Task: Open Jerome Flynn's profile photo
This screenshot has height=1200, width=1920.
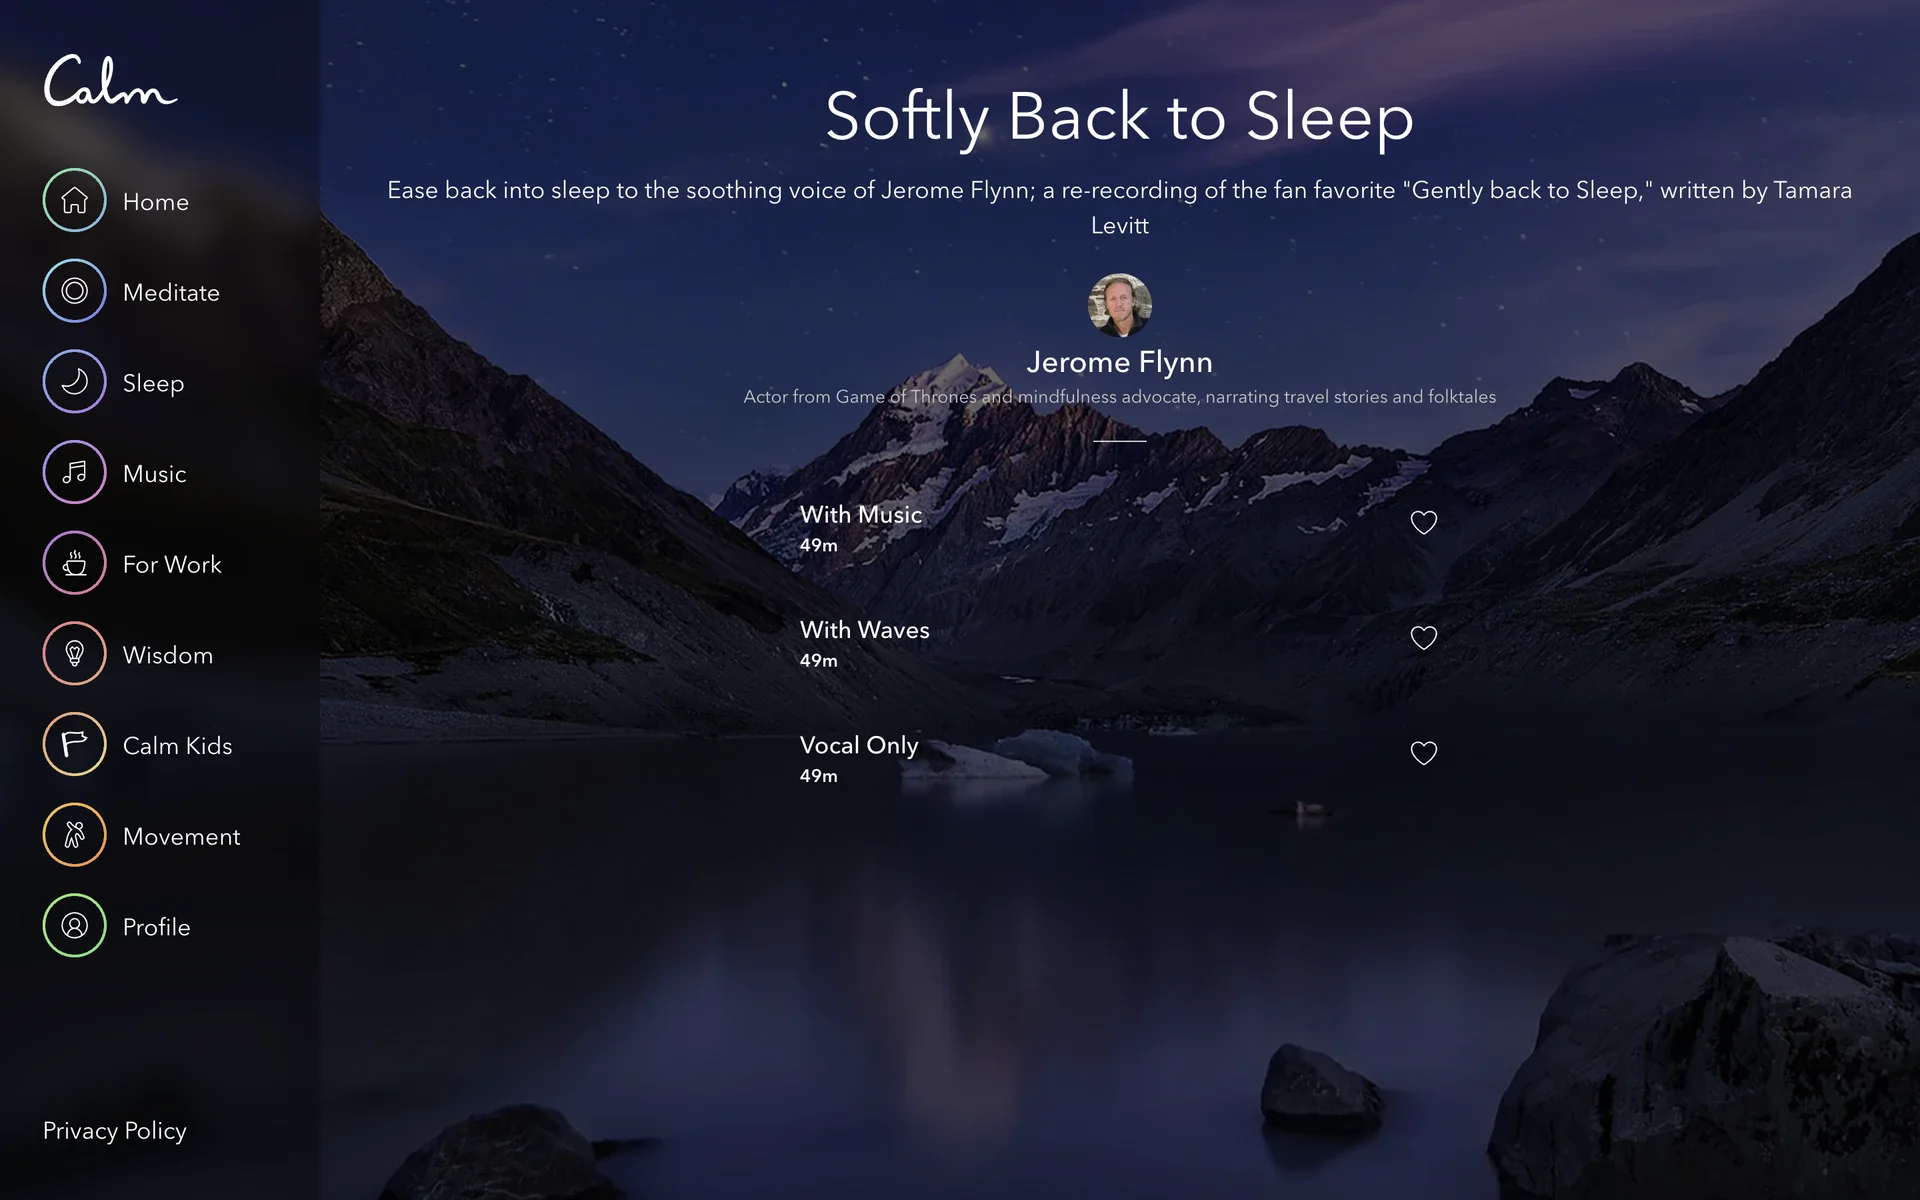Action: pos(1119,305)
